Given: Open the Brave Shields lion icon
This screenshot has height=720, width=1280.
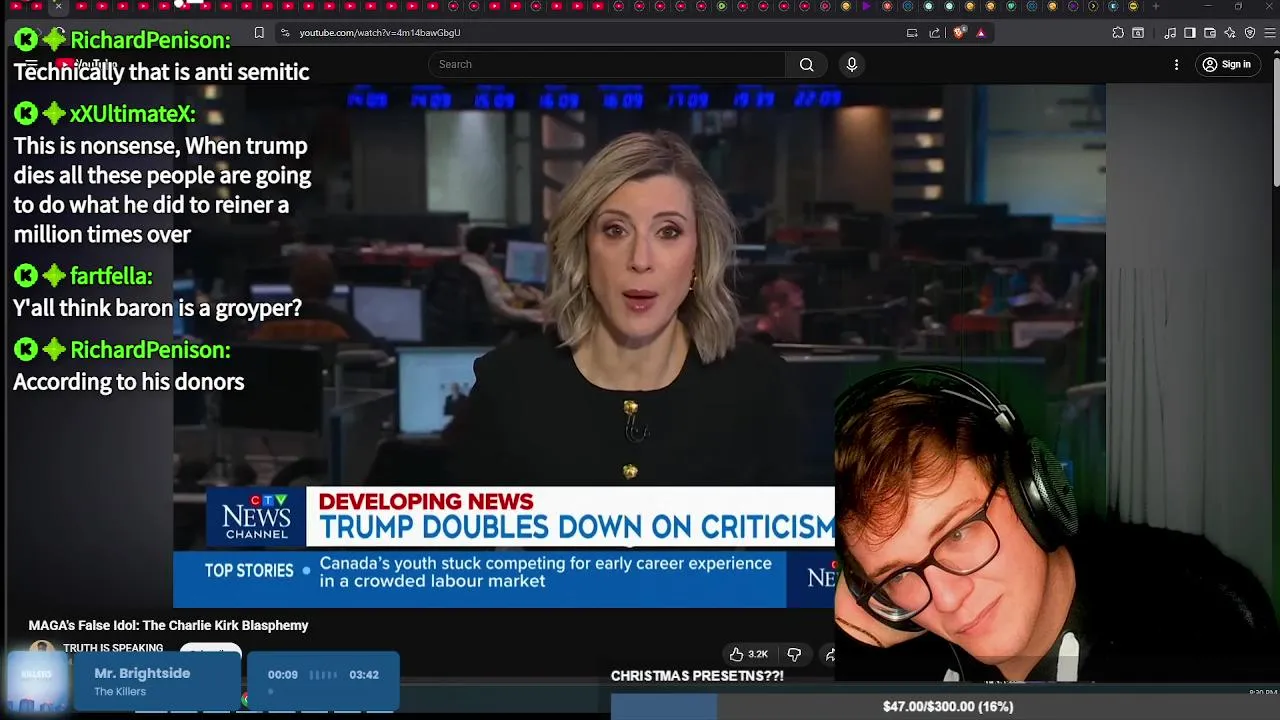Looking at the screenshot, I should (960, 33).
